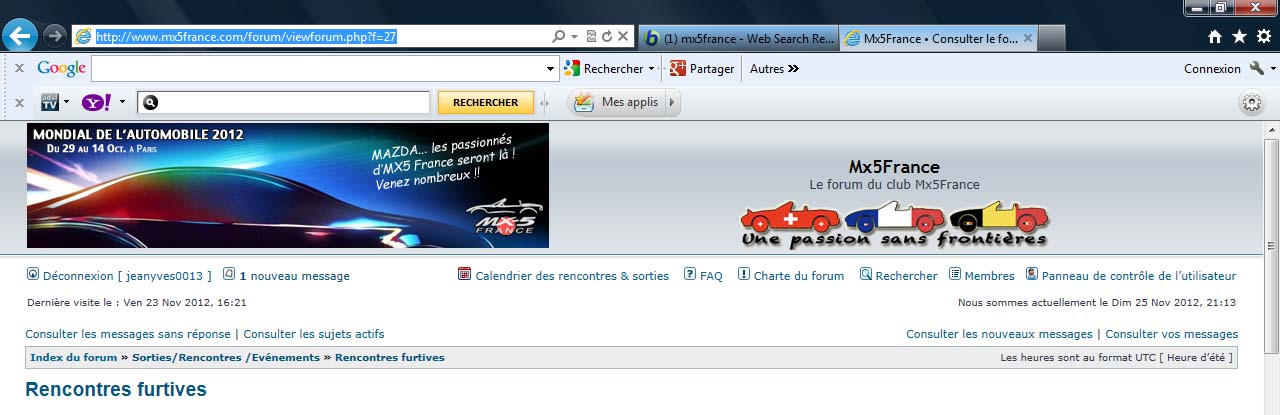The height and width of the screenshot is (415, 1280).
Task: Select the Mx5France Consulter le forum tab
Action: tap(932, 38)
